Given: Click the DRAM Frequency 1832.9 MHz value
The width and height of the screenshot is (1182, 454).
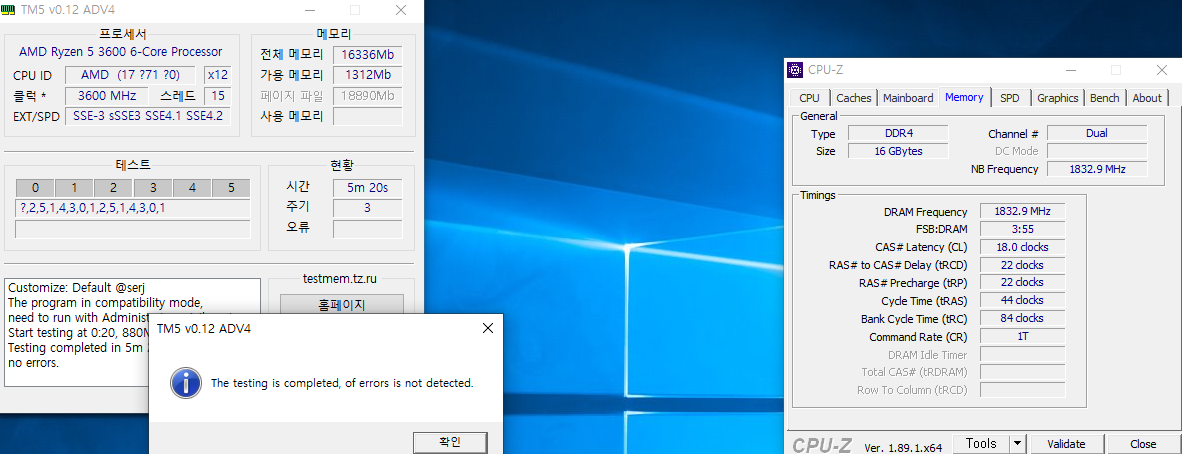Looking at the screenshot, I should tap(1022, 211).
